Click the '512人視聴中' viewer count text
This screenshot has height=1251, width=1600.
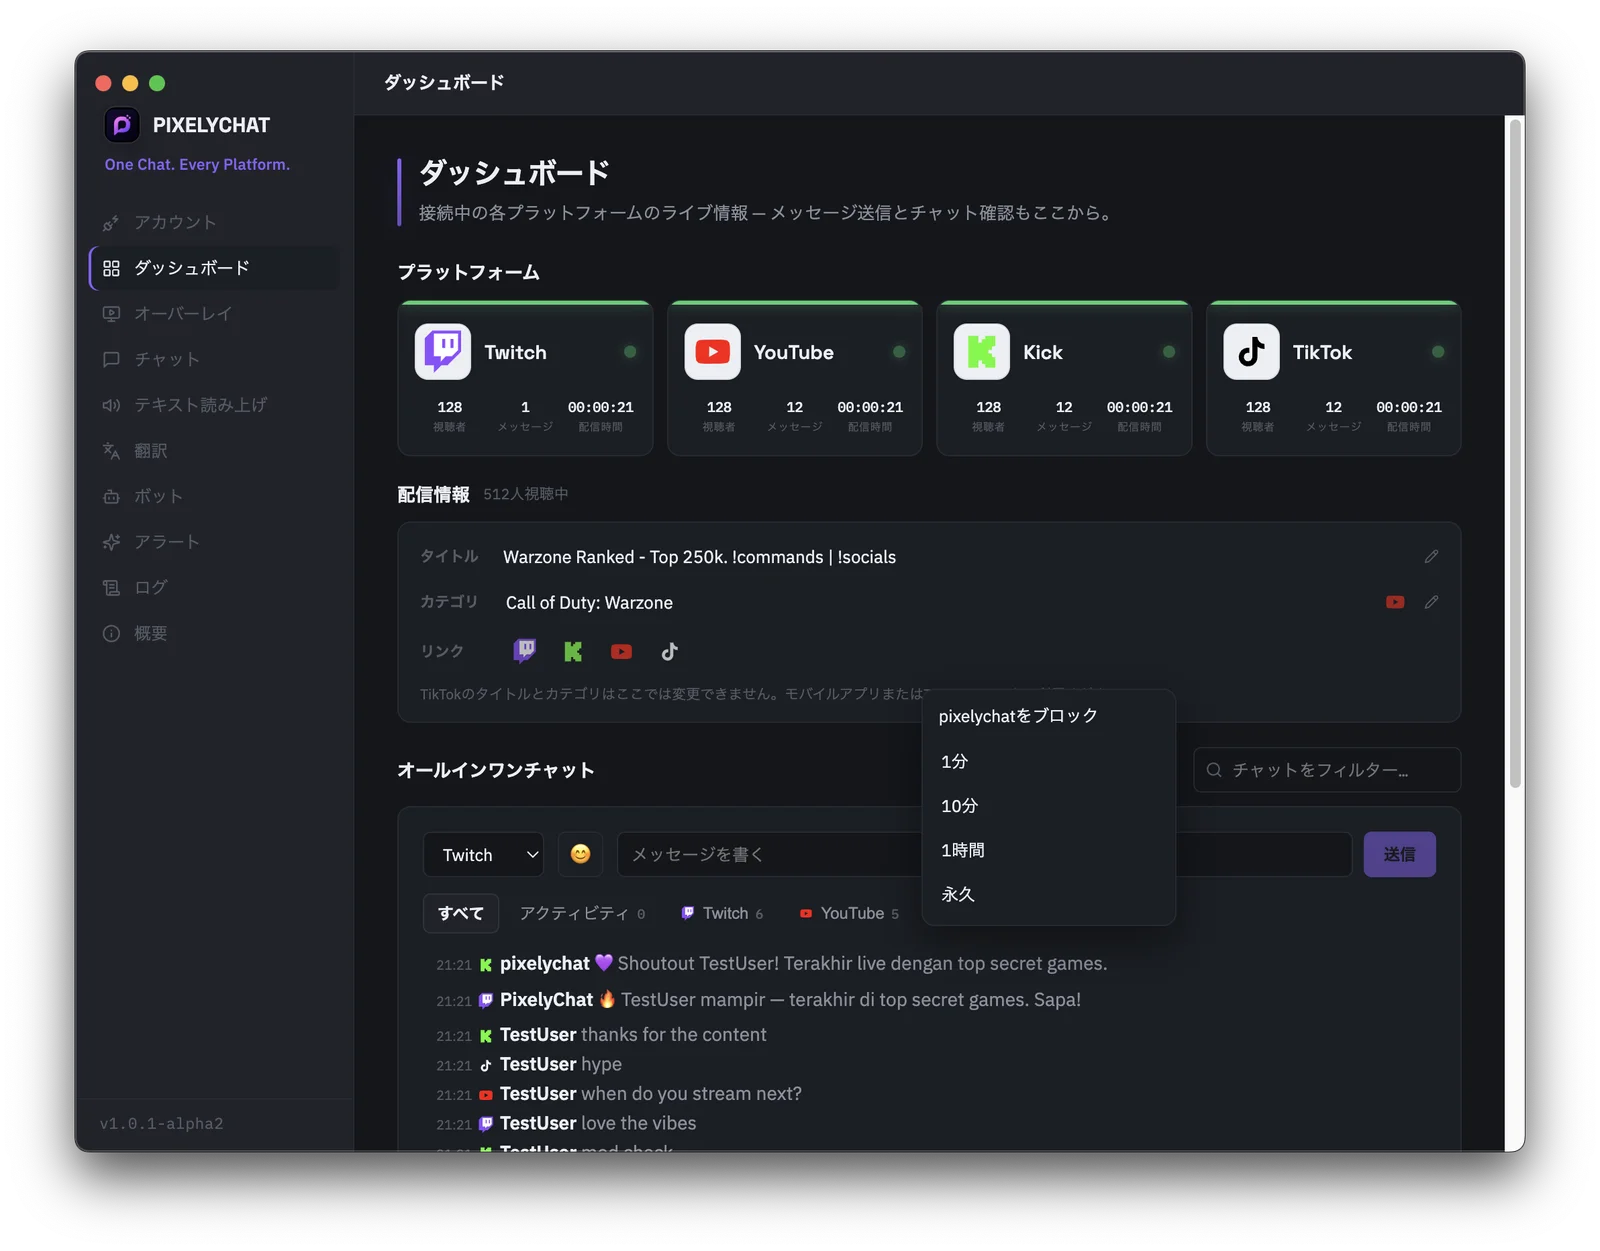[526, 494]
